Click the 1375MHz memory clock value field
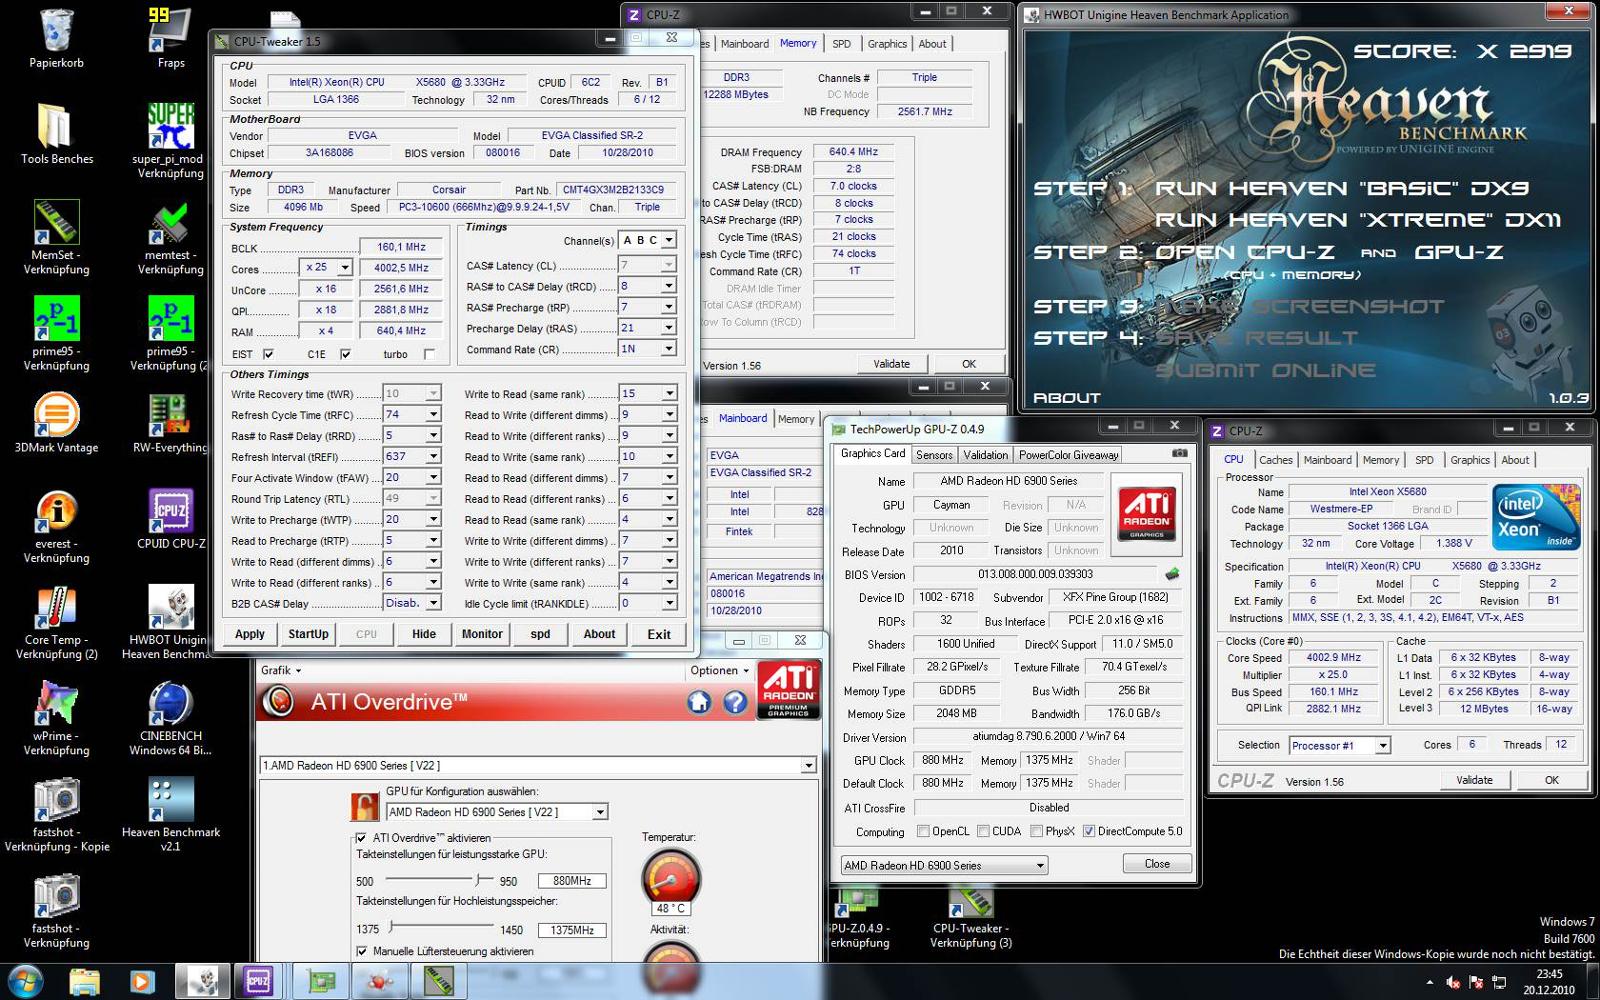 [572, 930]
